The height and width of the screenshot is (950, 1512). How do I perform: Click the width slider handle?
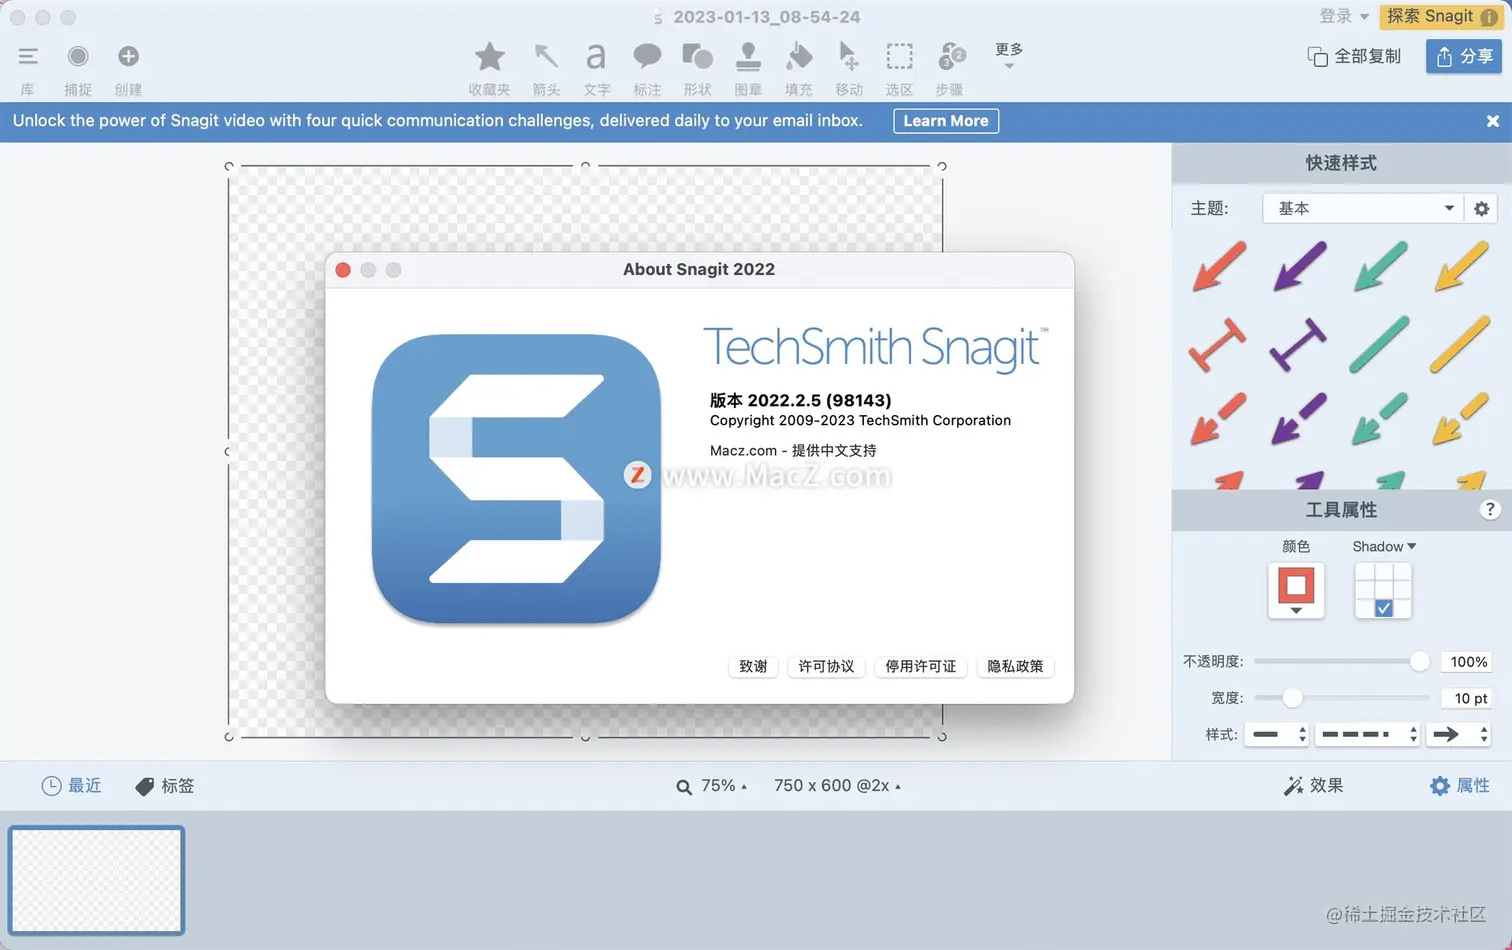click(x=1292, y=697)
